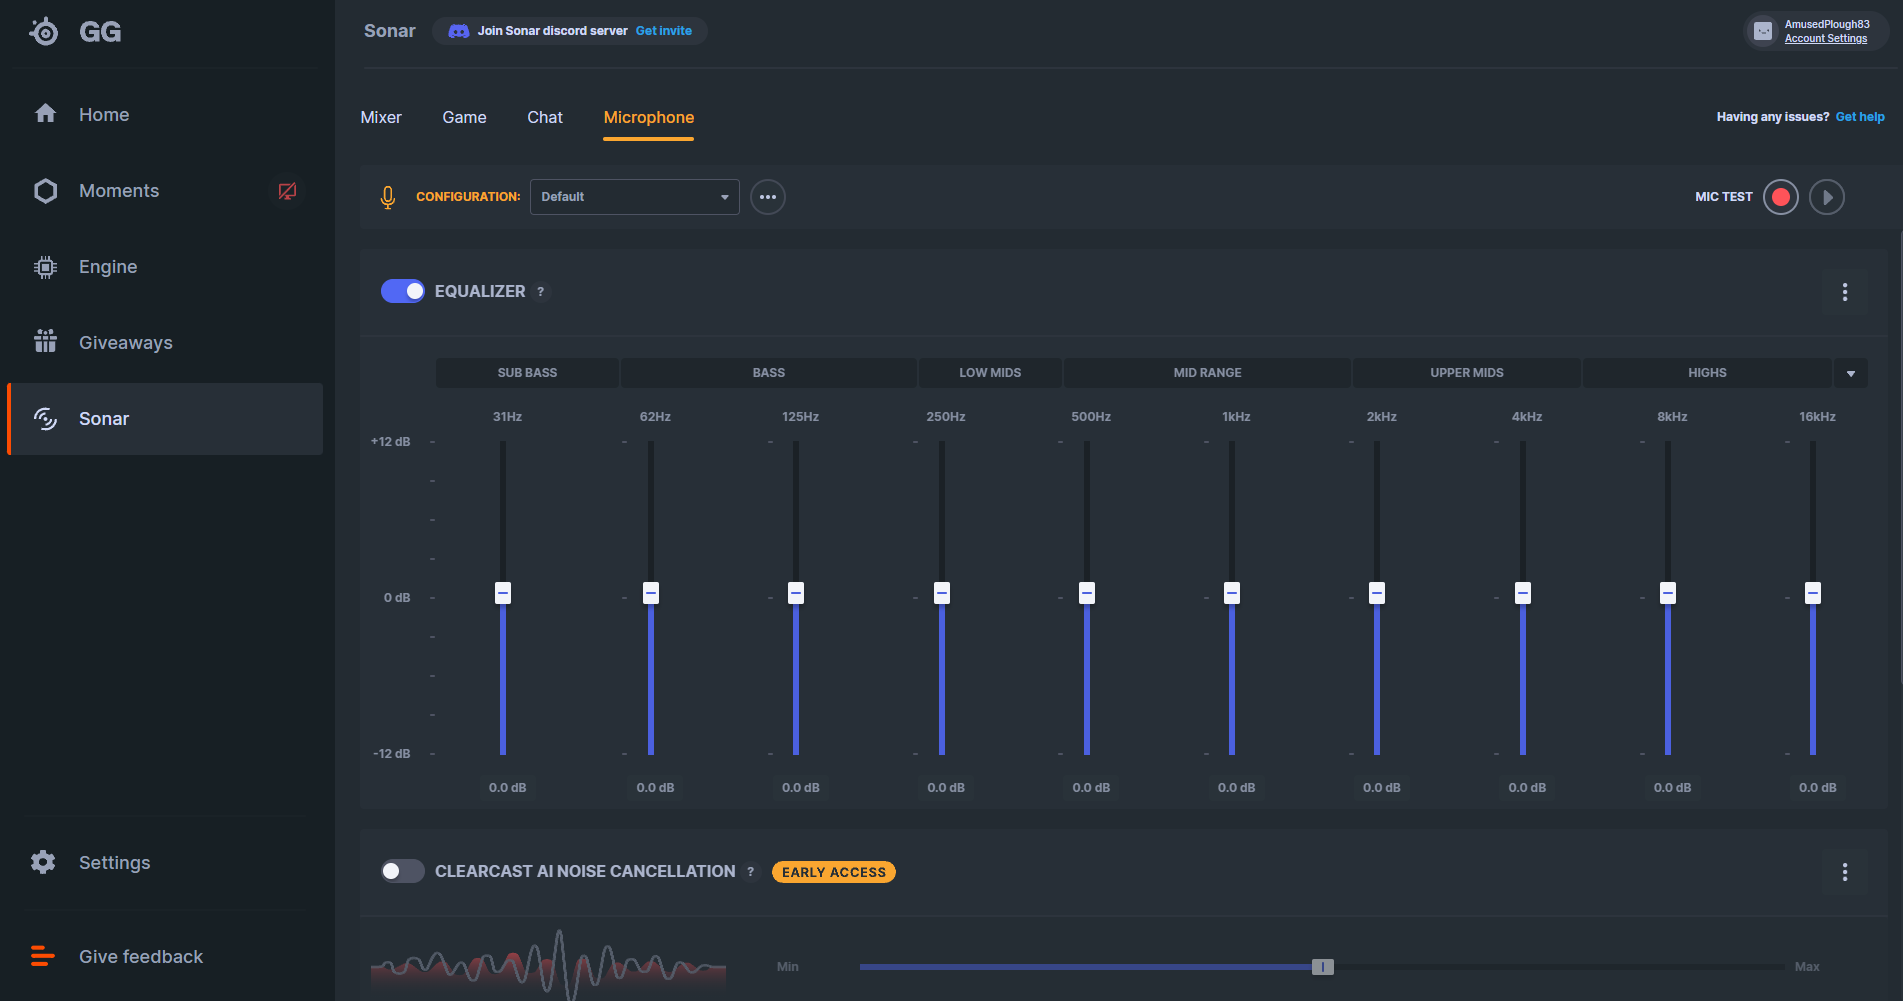The height and width of the screenshot is (1001, 1903).
Task: Click the SteelSeries GG logo icon
Action: point(44,32)
